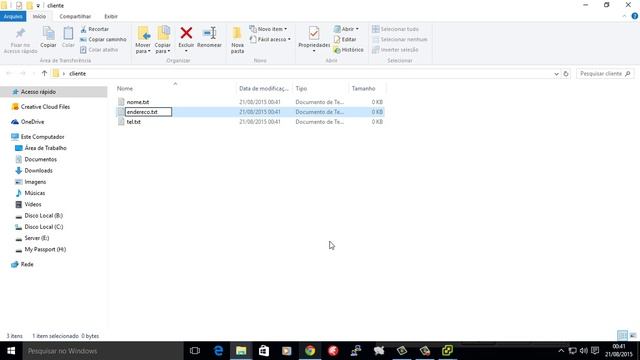The height and width of the screenshot is (360, 640).
Task: Click Selecionar nenhum
Action: (x=400, y=40)
